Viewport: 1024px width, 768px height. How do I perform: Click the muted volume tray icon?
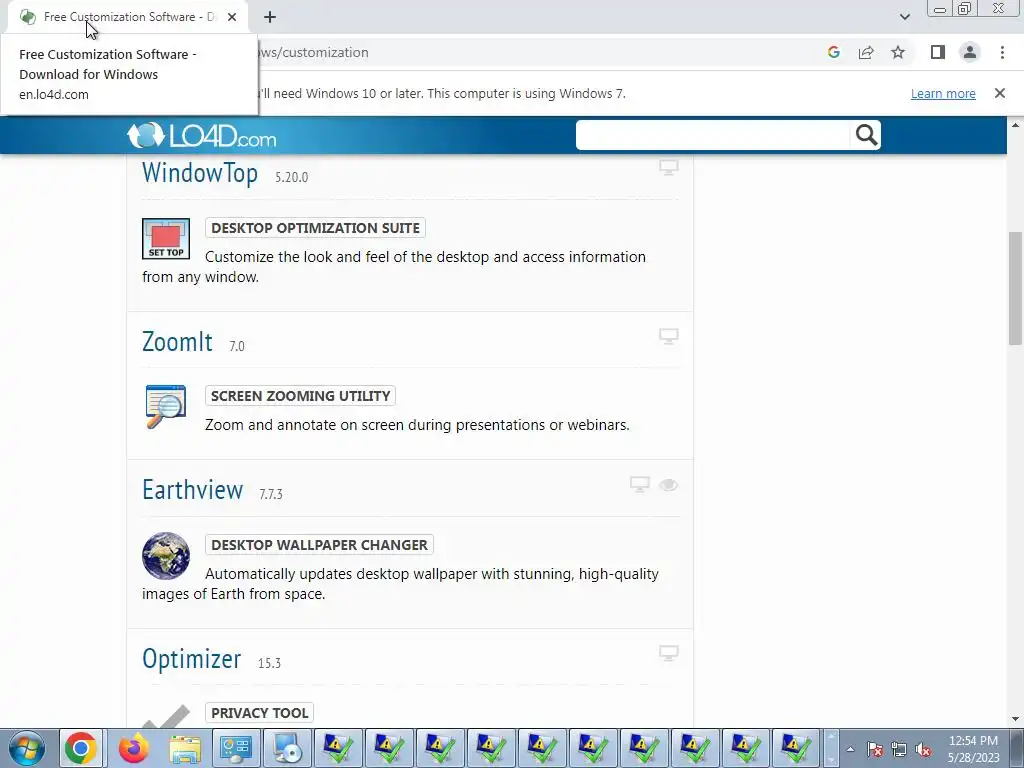[x=923, y=749]
